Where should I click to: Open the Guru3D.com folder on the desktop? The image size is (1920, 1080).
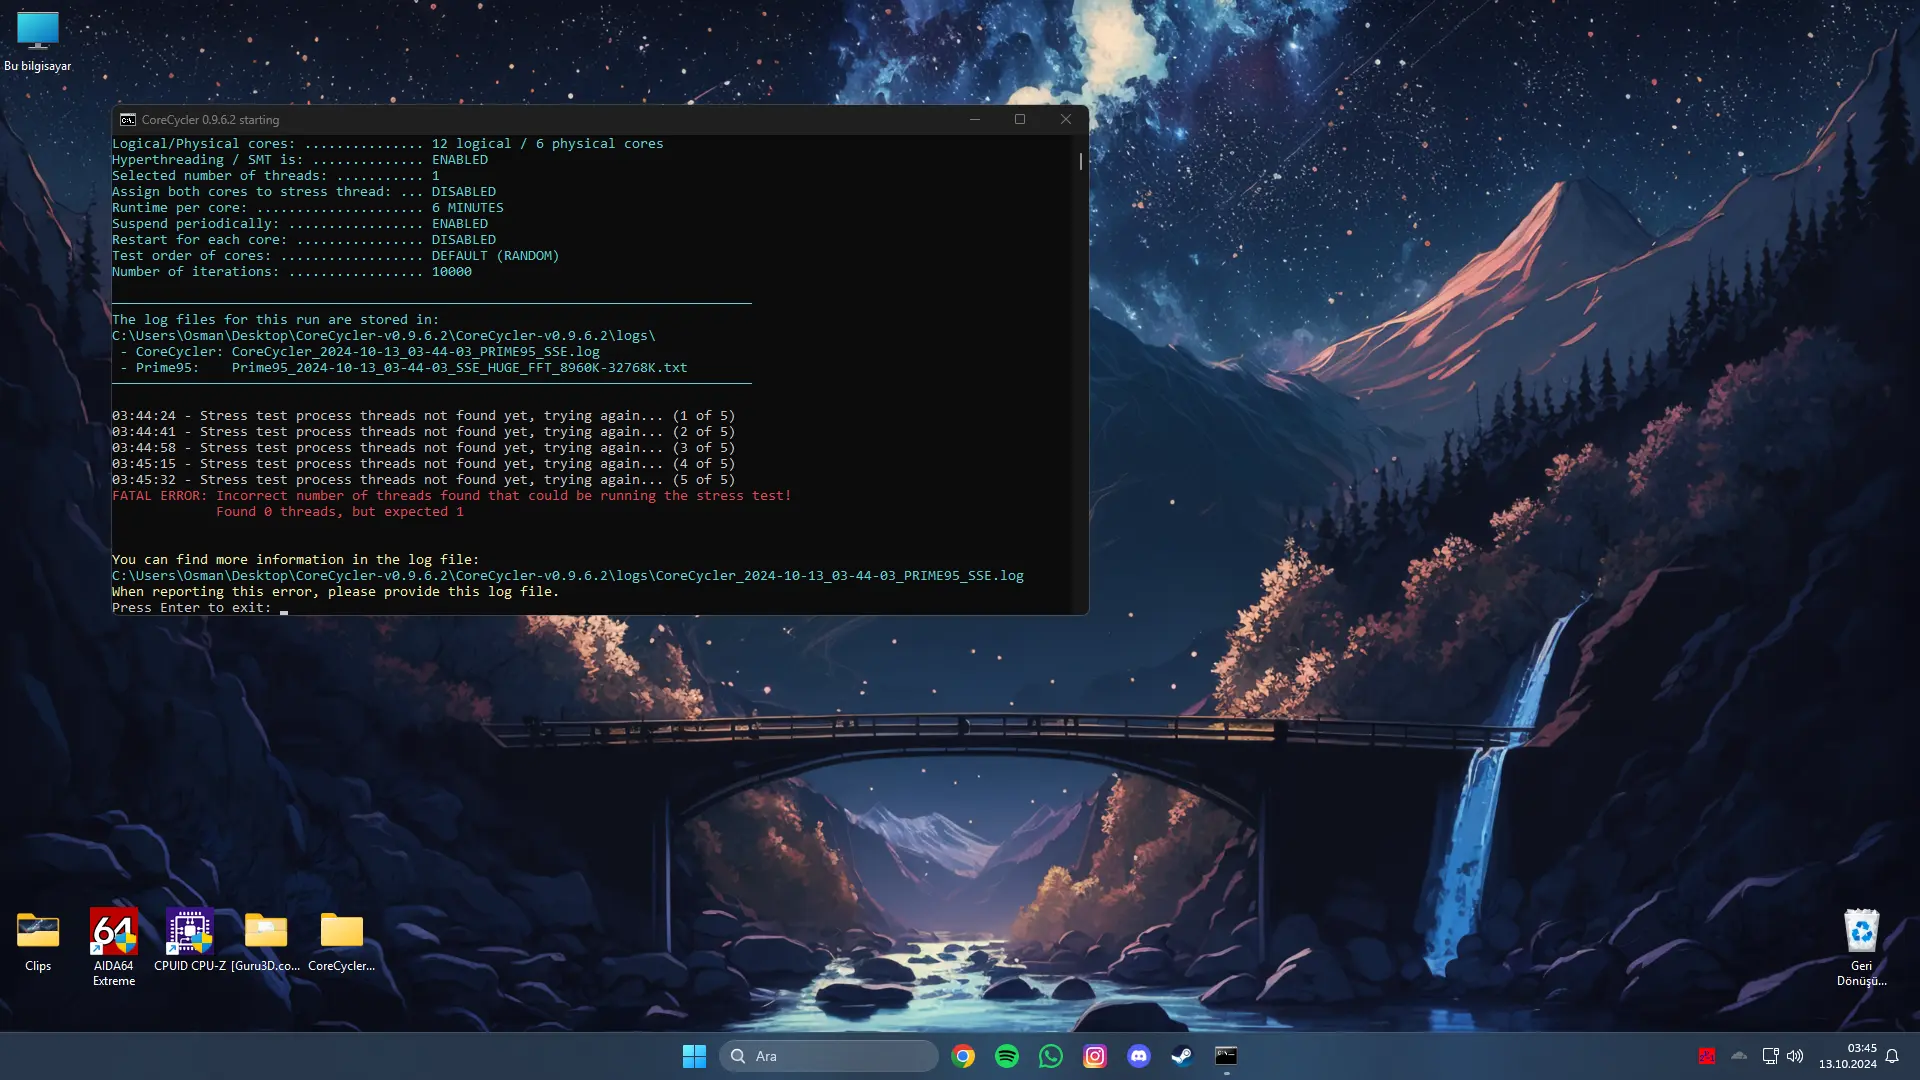(266, 941)
